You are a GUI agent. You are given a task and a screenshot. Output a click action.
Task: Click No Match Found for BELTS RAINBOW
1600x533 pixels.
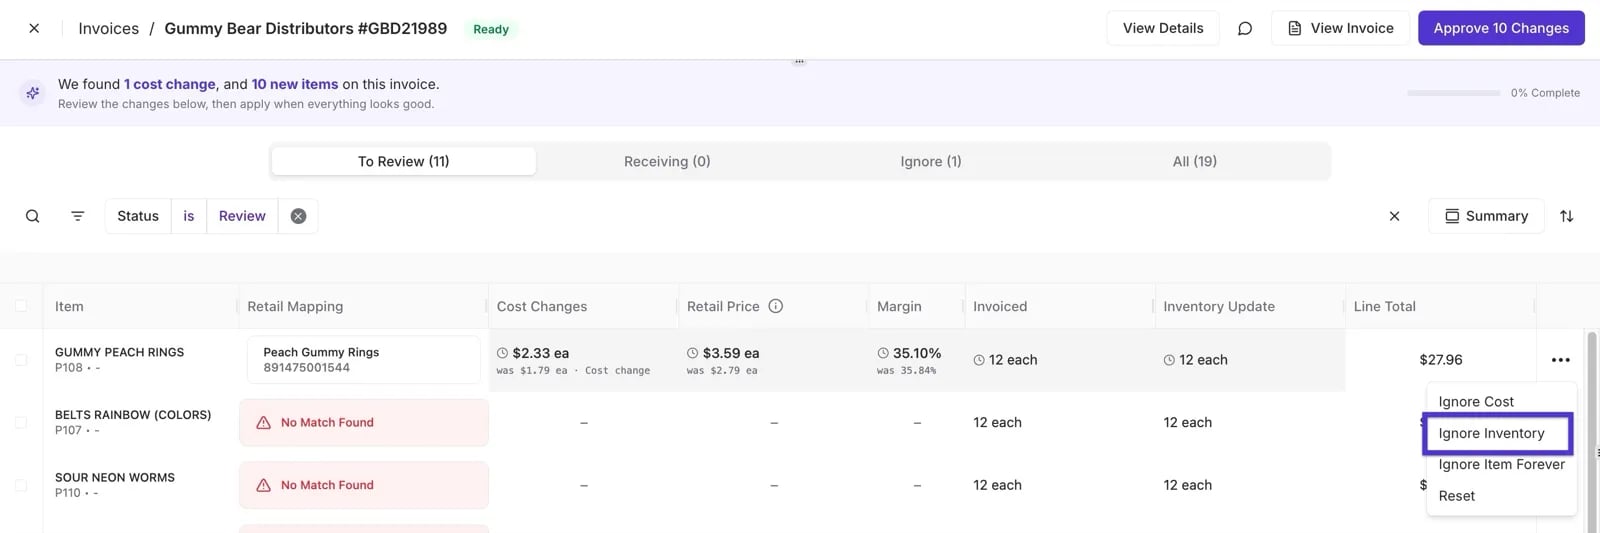364,422
